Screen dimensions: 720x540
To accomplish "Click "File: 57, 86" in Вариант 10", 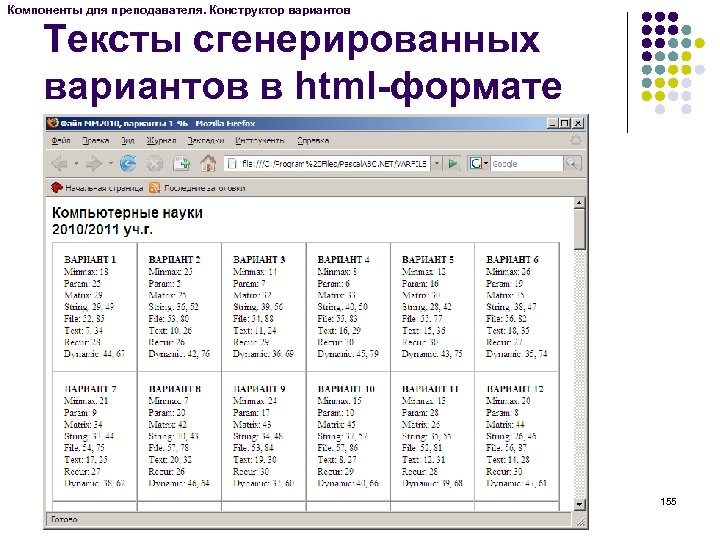I will tap(338, 448).
